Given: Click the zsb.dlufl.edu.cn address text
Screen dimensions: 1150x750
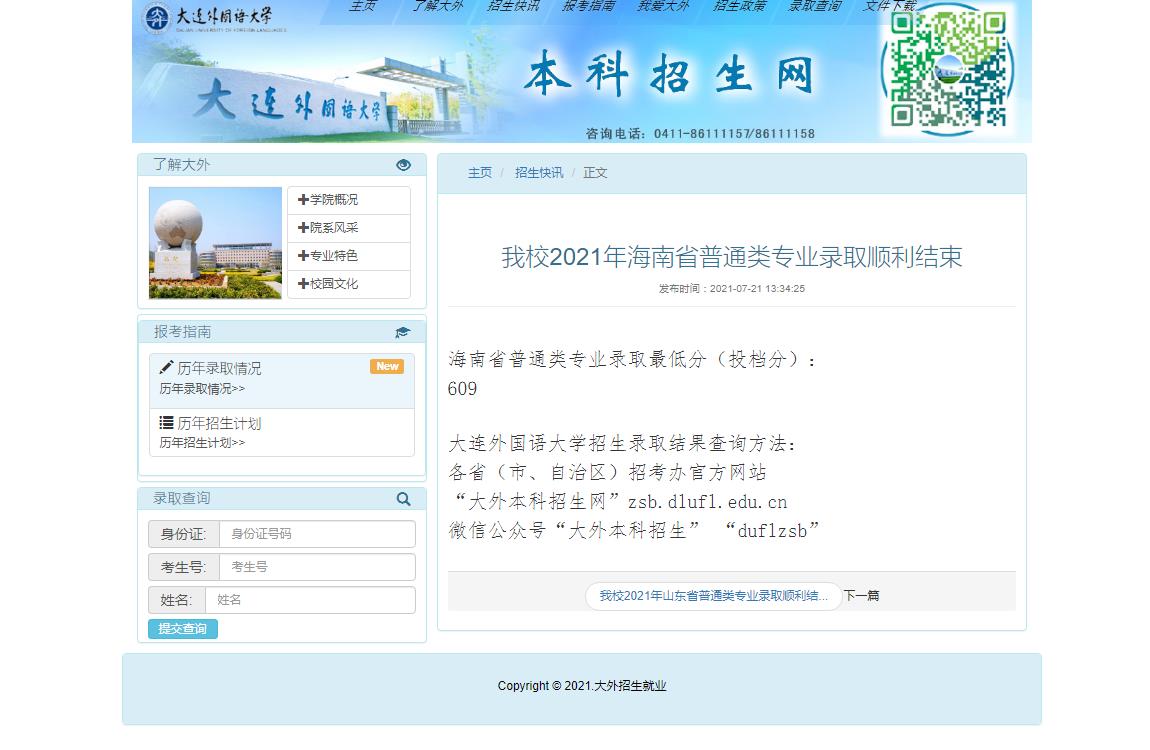Looking at the screenshot, I should coord(708,502).
